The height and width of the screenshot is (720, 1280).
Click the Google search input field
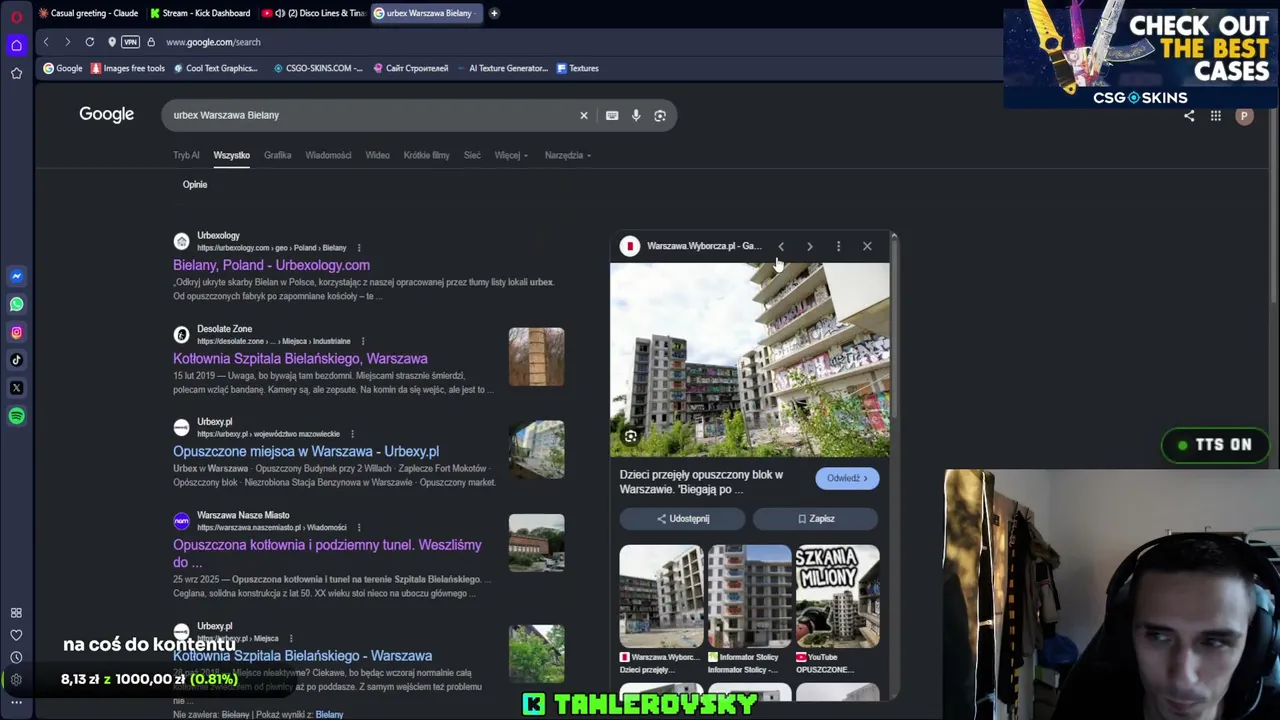click(370, 115)
